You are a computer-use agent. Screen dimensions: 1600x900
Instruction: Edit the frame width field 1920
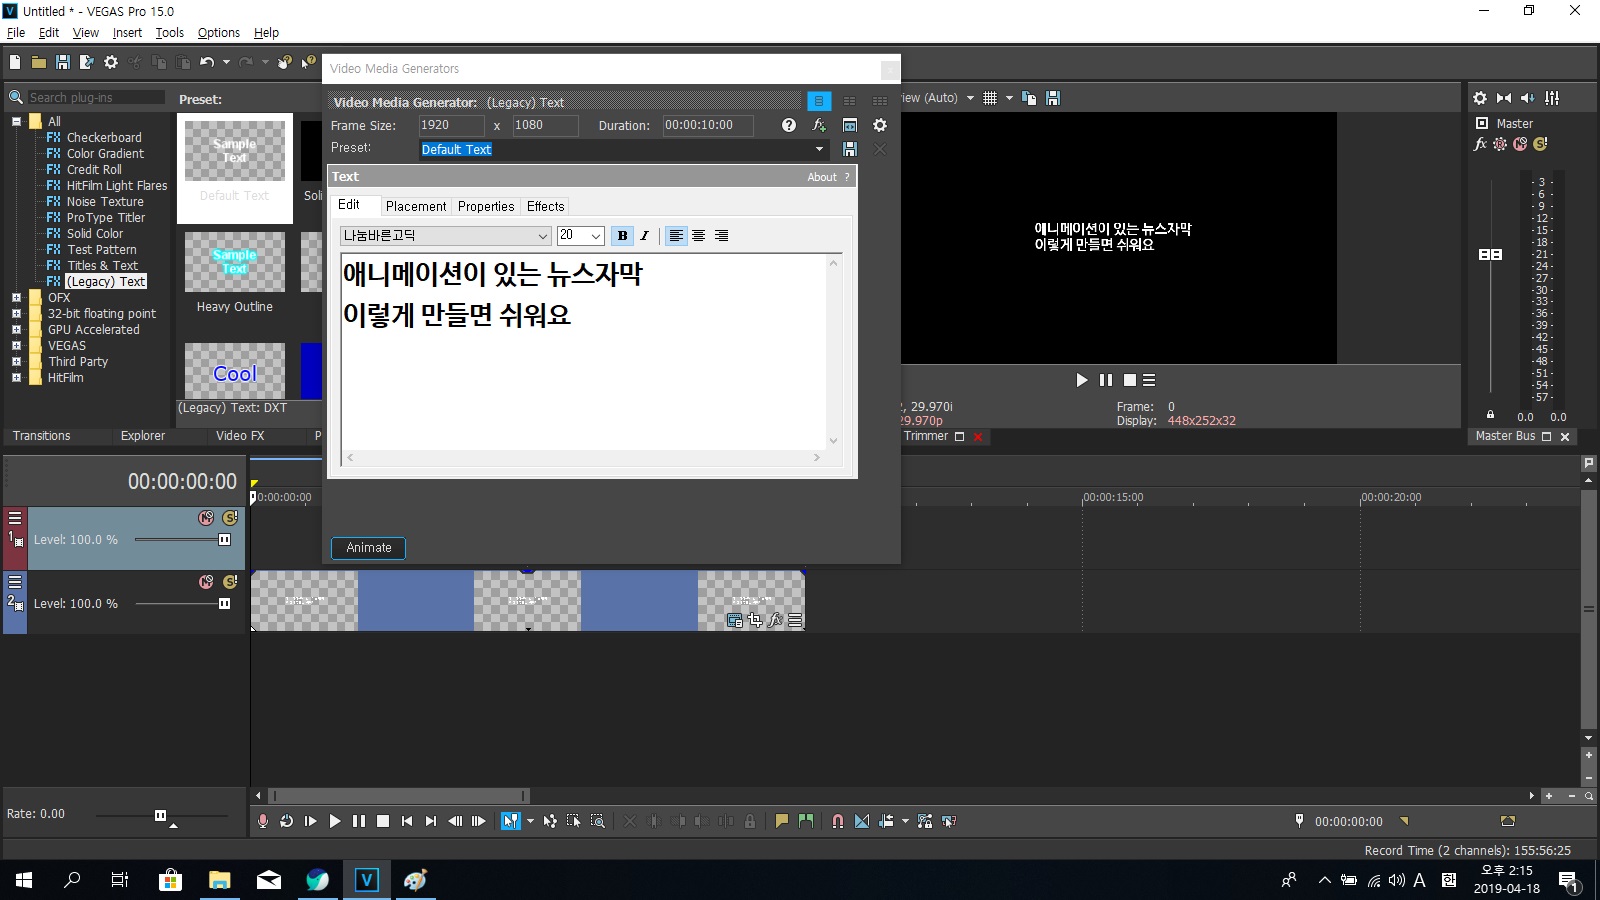pyautogui.click(x=451, y=125)
